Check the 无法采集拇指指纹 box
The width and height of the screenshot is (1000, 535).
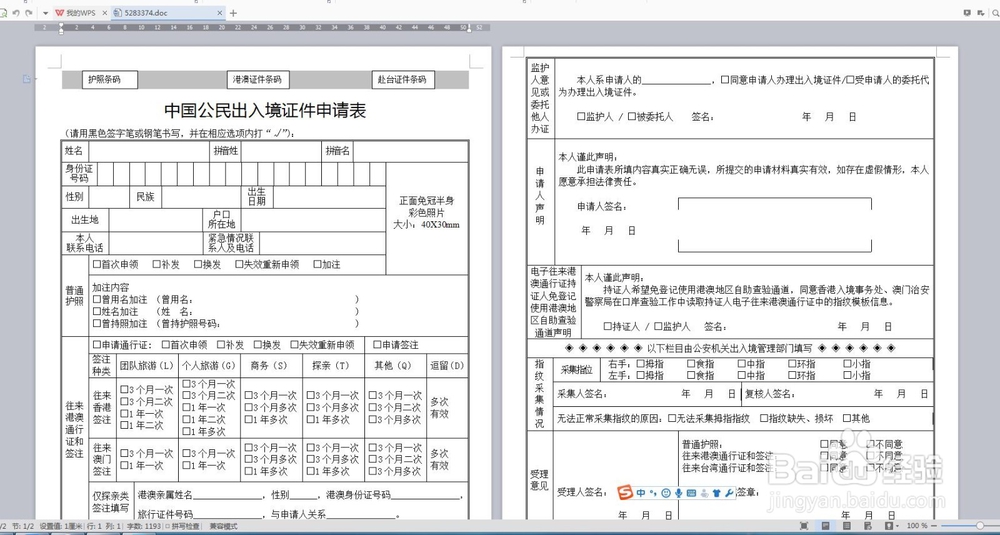(672, 418)
